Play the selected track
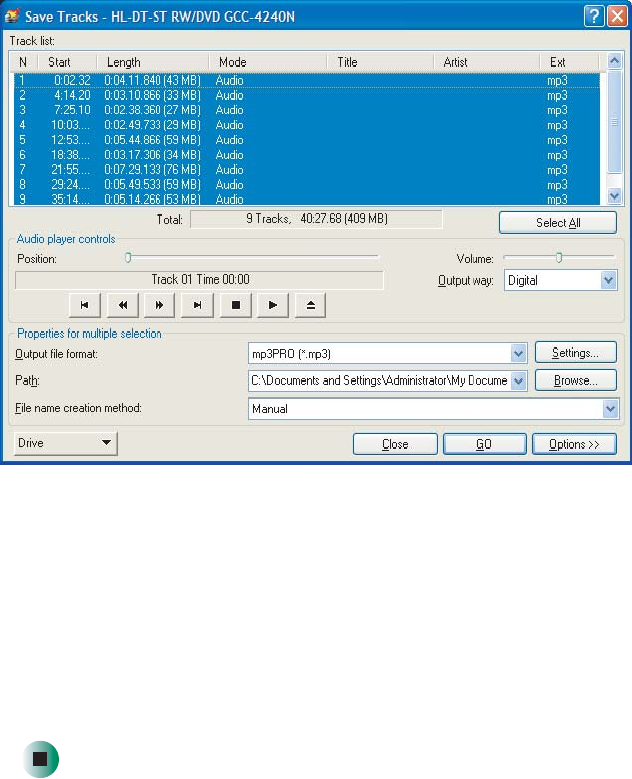 click(273, 305)
